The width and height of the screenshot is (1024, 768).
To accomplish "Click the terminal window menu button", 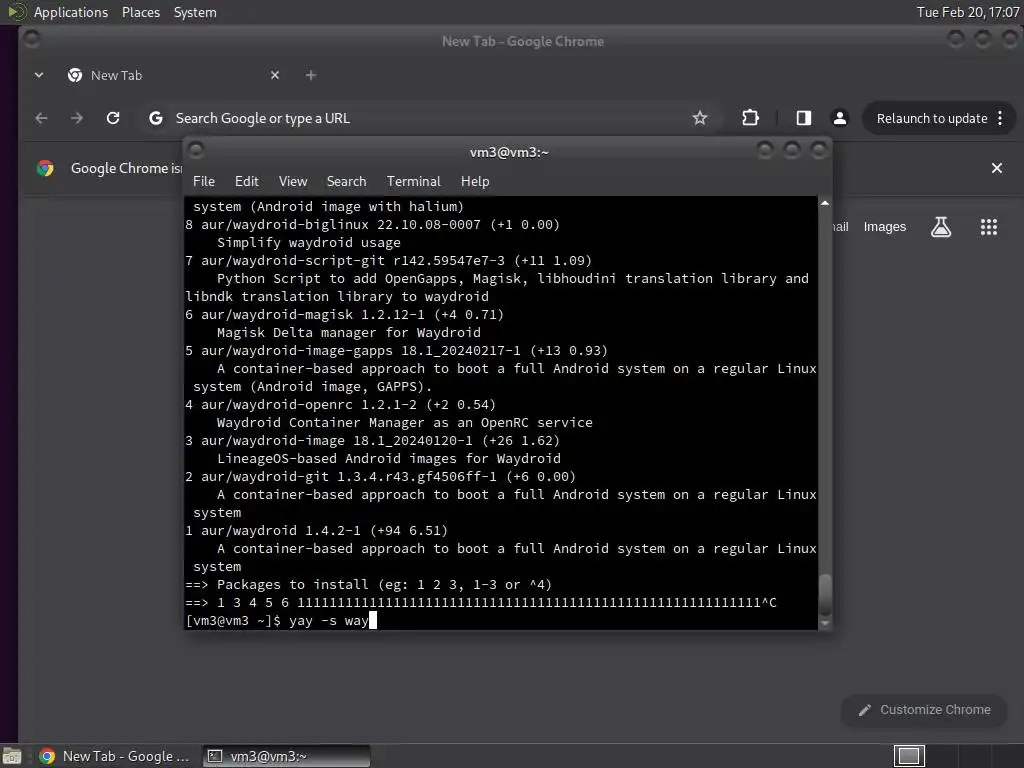I will tap(196, 151).
